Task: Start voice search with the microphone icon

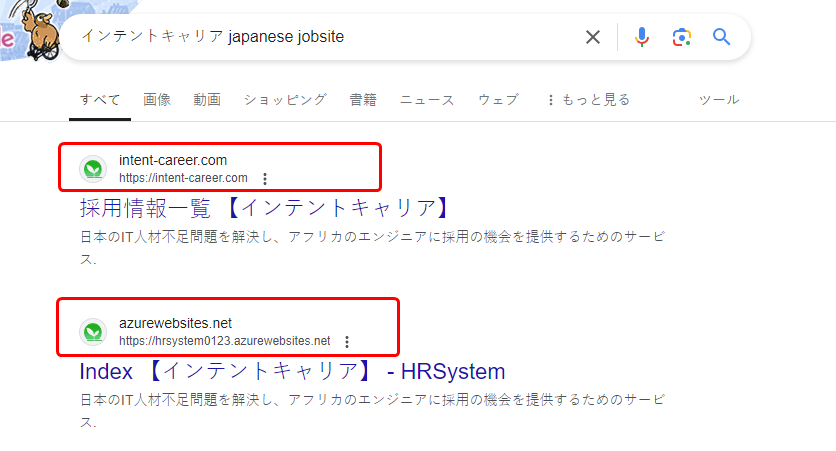Action: click(642, 37)
